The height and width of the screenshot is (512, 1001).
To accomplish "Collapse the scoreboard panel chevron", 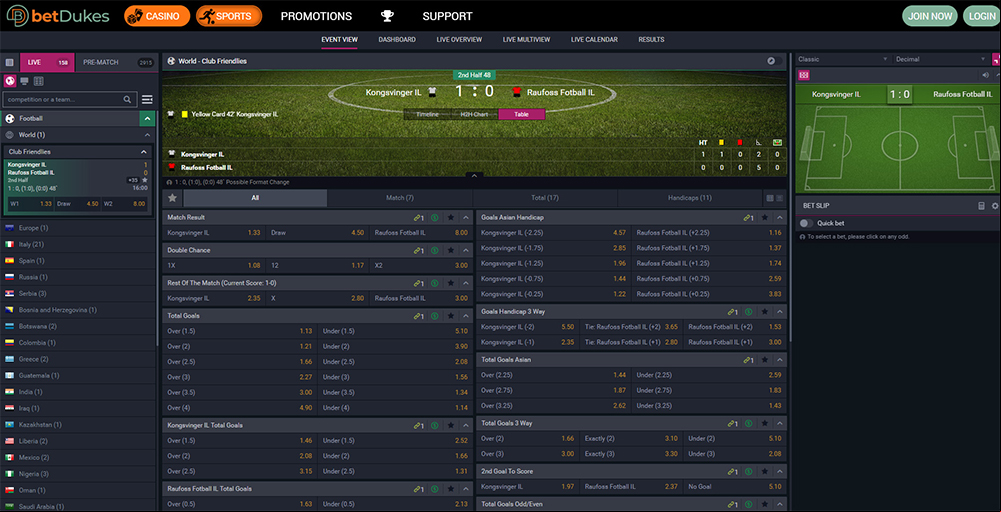I will pos(474,175).
